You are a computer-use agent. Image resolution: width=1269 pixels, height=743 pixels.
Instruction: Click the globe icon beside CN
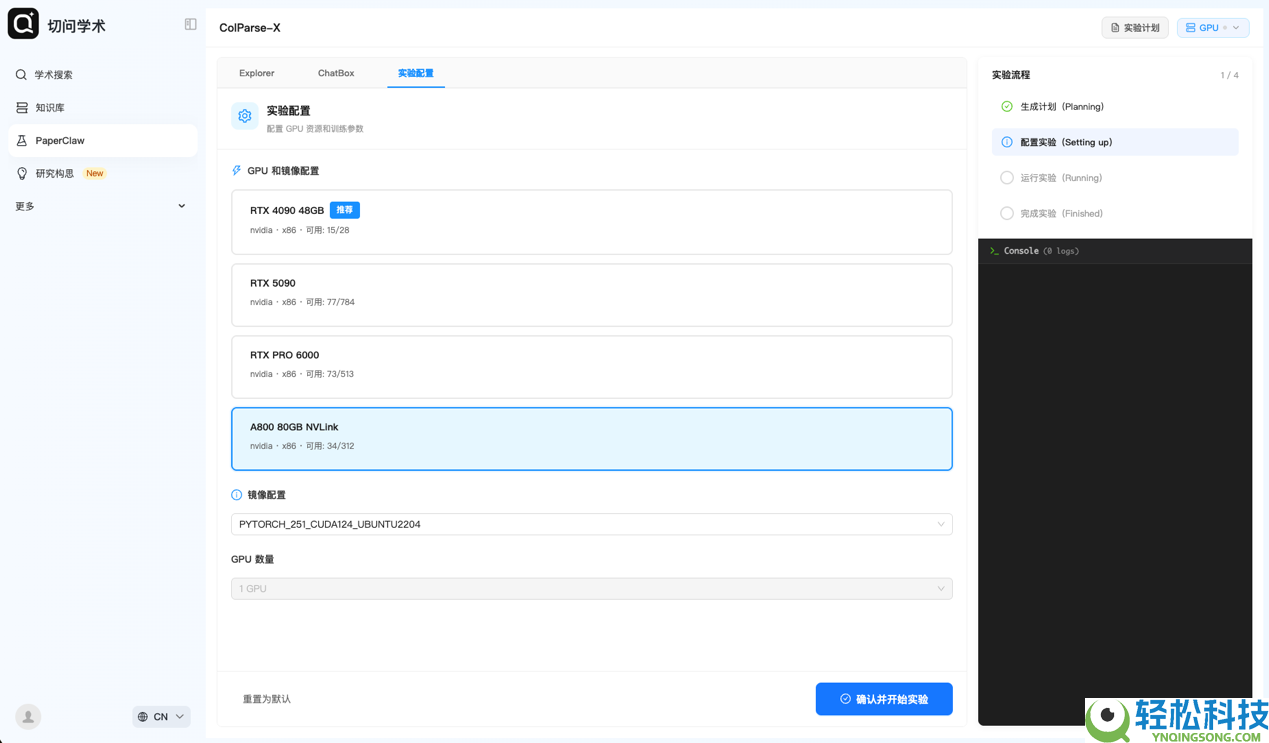pos(143,717)
